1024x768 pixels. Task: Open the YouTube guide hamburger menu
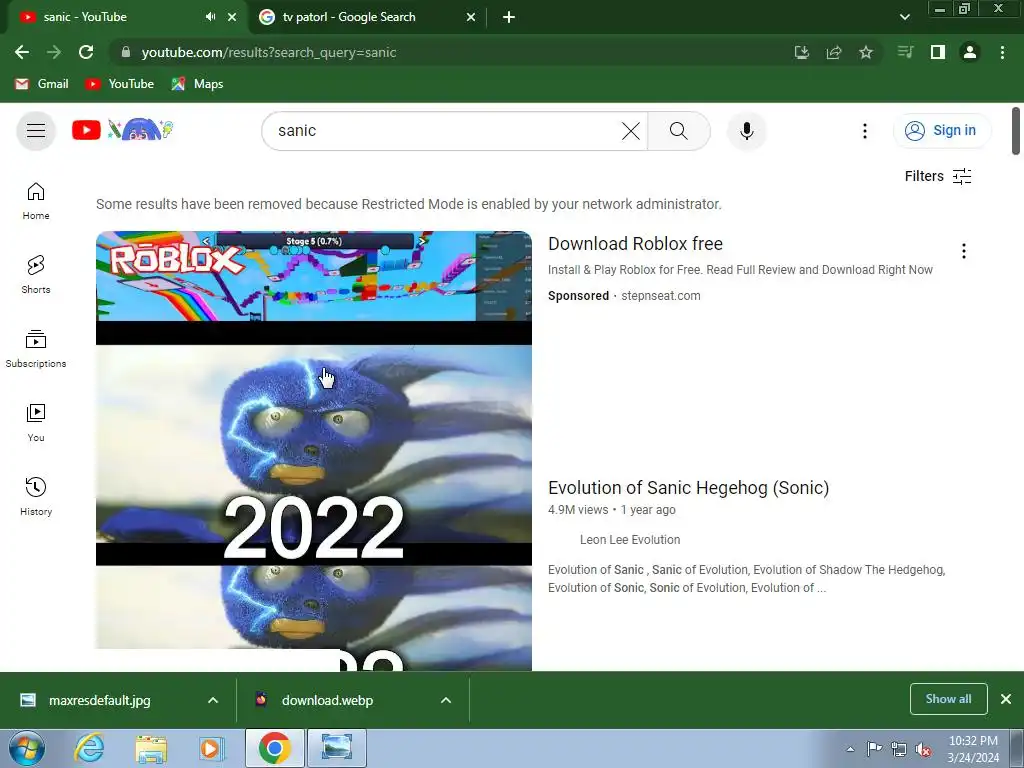point(36,131)
